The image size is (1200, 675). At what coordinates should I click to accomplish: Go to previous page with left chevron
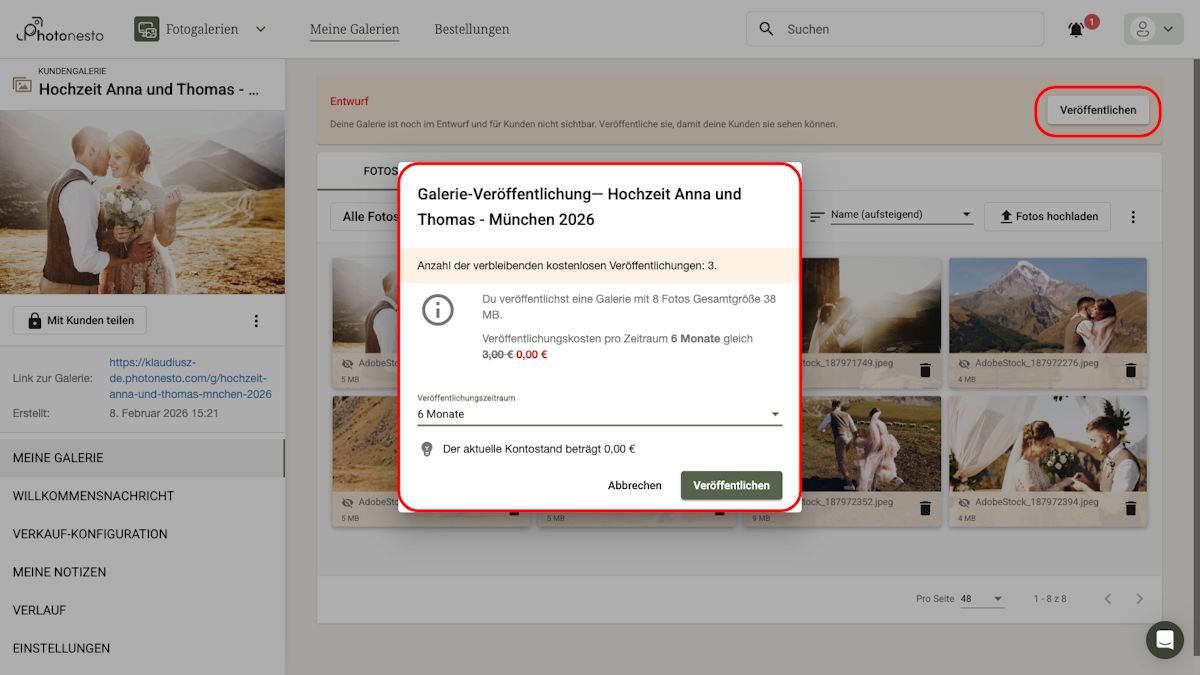coord(1108,598)
